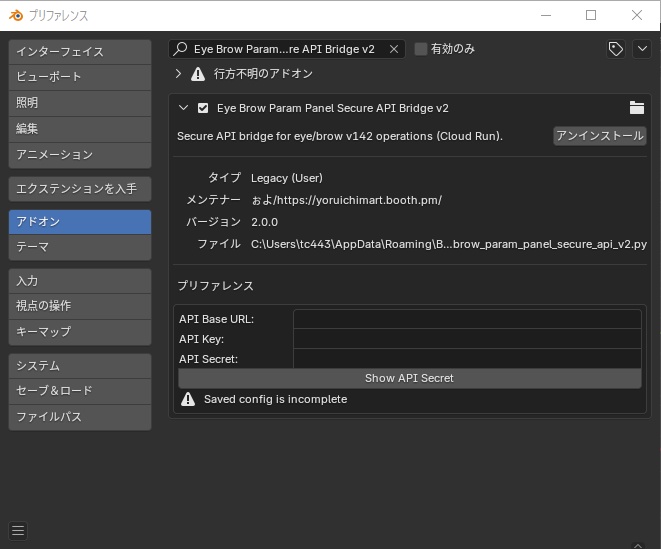Click the incomplete config warning icon
This screenshot has height=549, width=661.
click(x=188, y=399)
